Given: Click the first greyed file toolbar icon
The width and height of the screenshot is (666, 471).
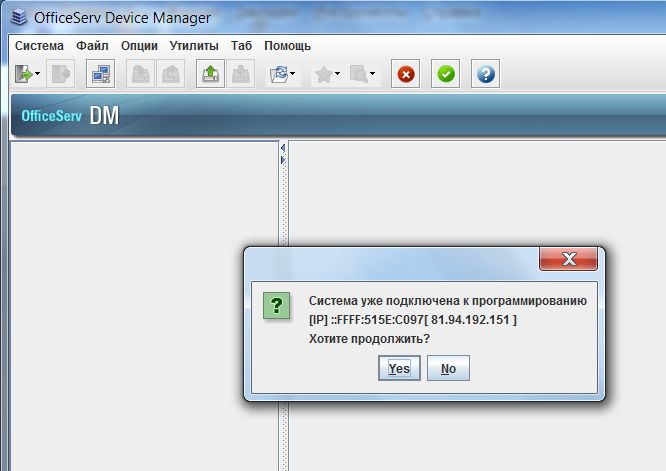Looking at the screenshot, I should pos(141,74).
